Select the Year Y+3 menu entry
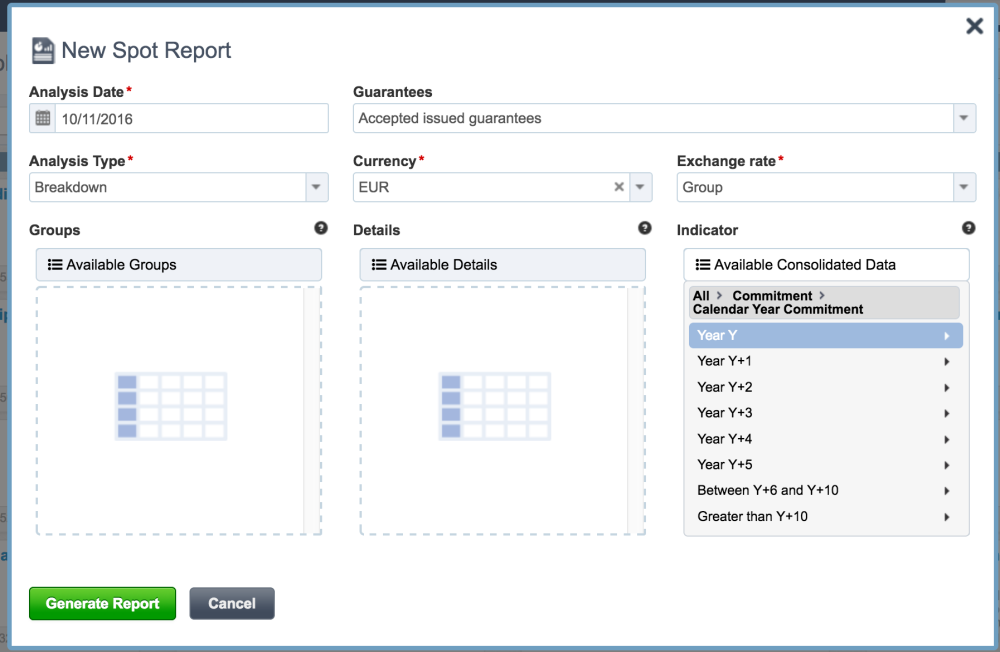Screen dimensions: 1000x652 826,413
